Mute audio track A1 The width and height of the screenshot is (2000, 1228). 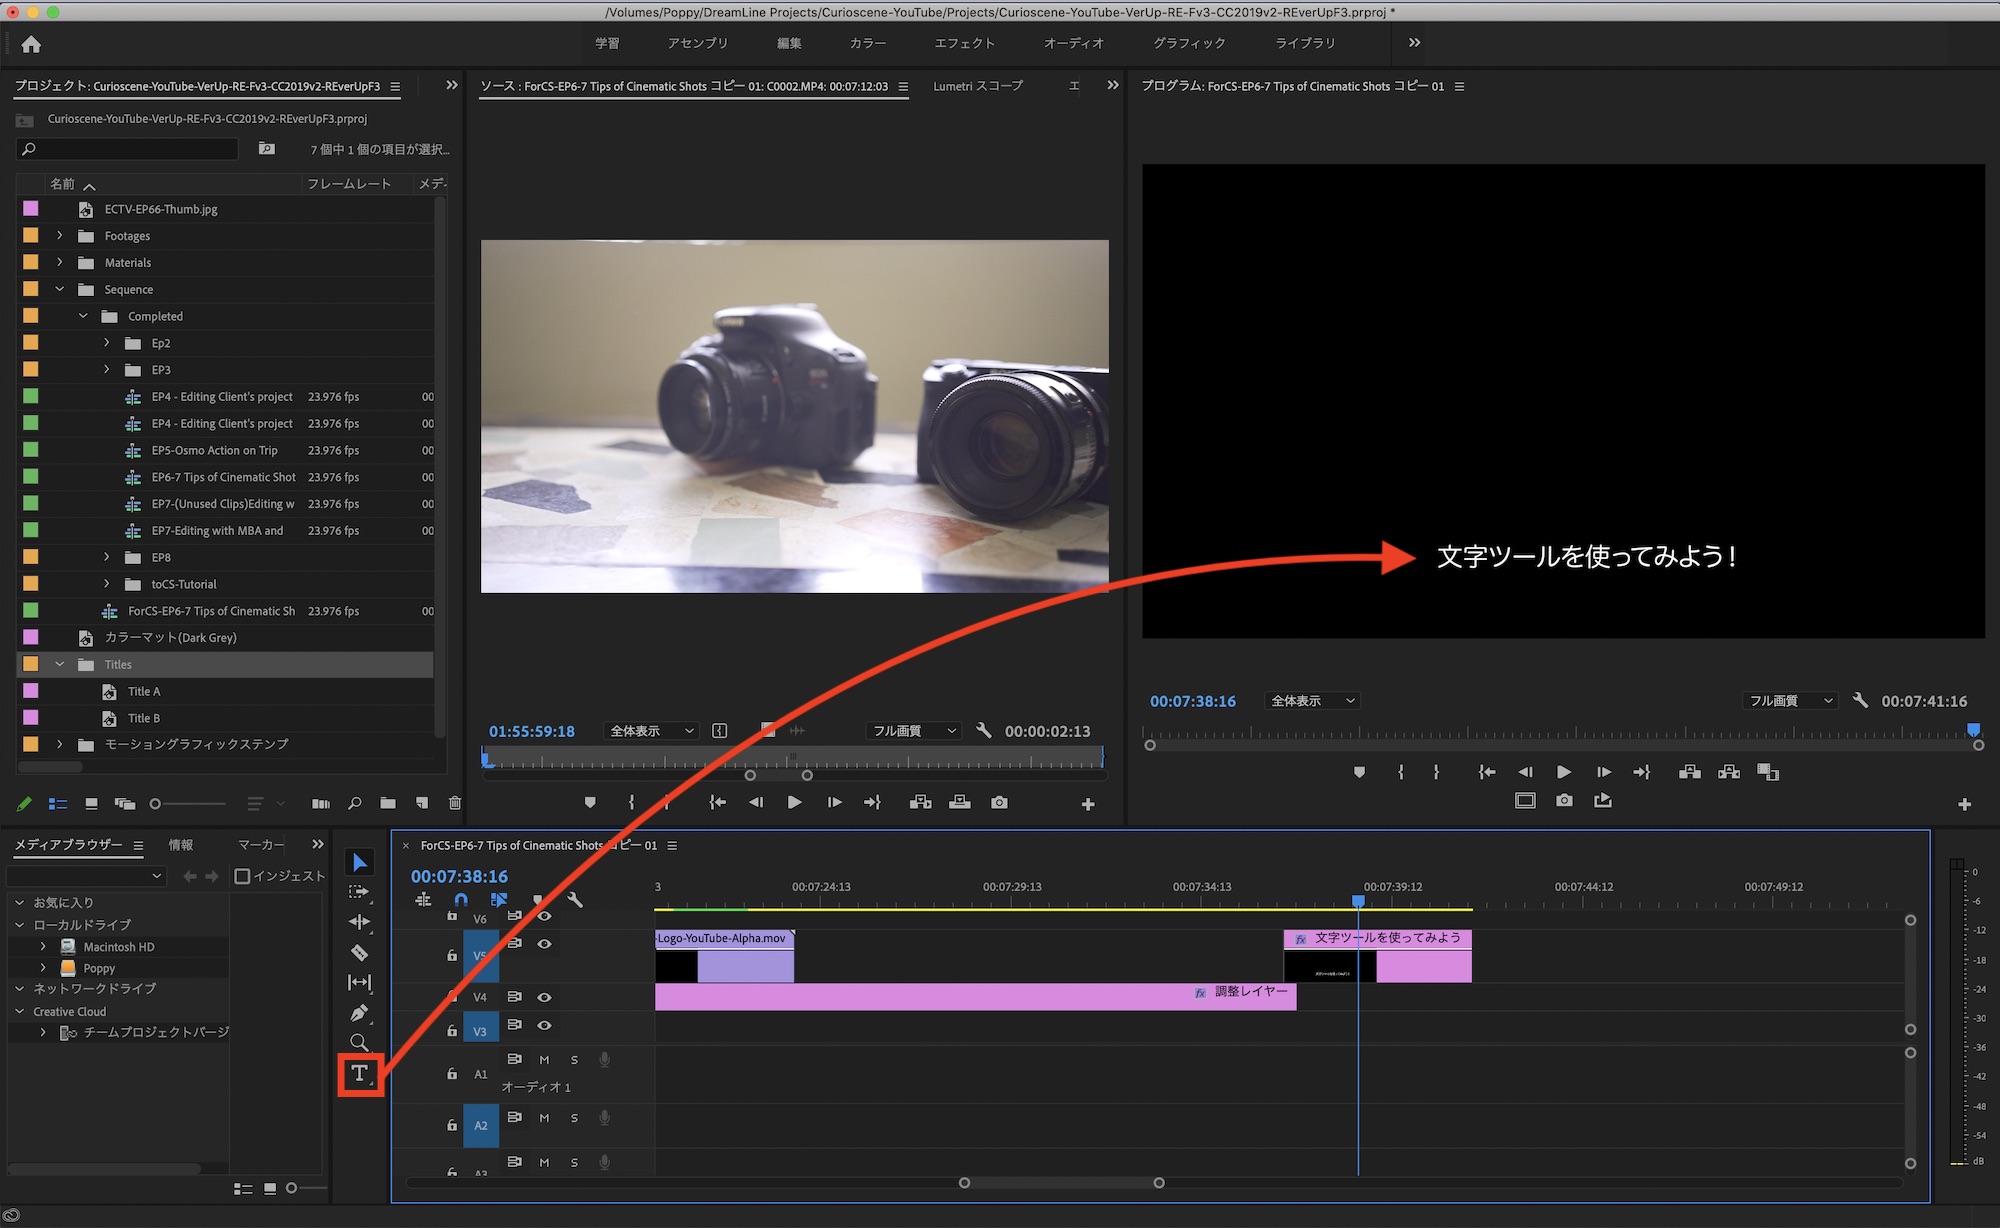coord(544,1060)
